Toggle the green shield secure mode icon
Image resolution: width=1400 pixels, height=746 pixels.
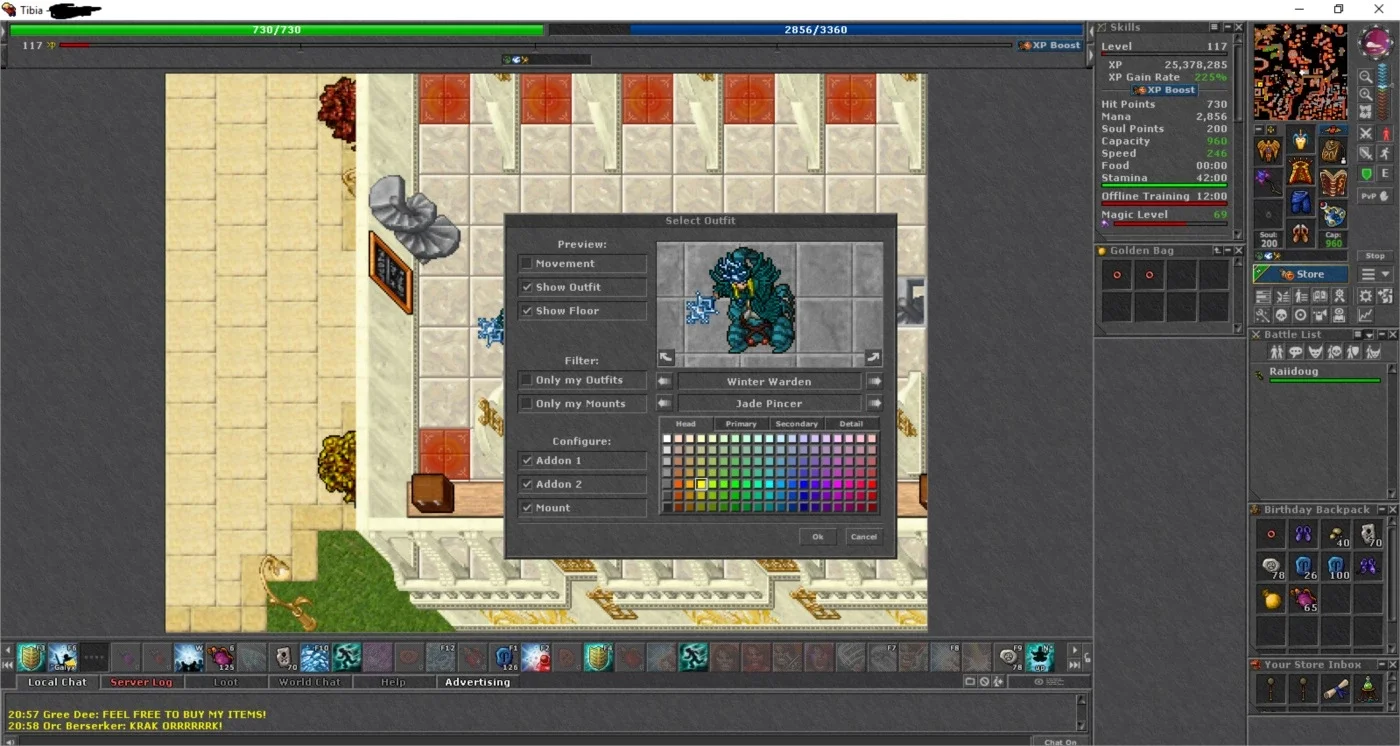1367,174
